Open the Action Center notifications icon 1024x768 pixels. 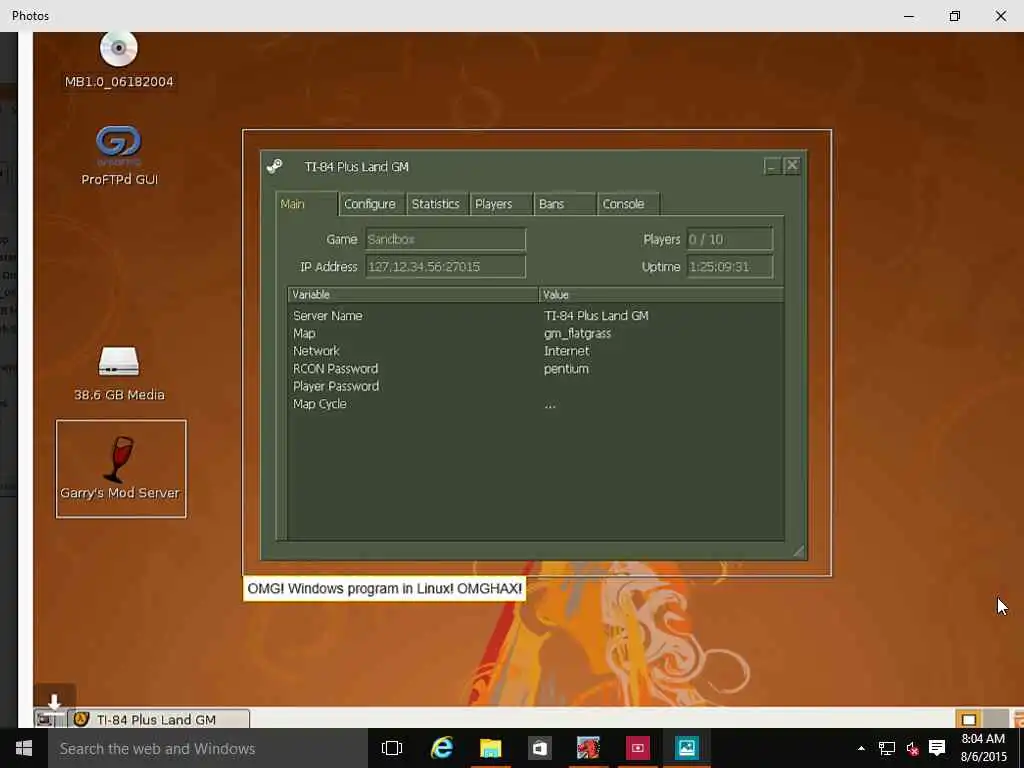click(x=937, y=748)
